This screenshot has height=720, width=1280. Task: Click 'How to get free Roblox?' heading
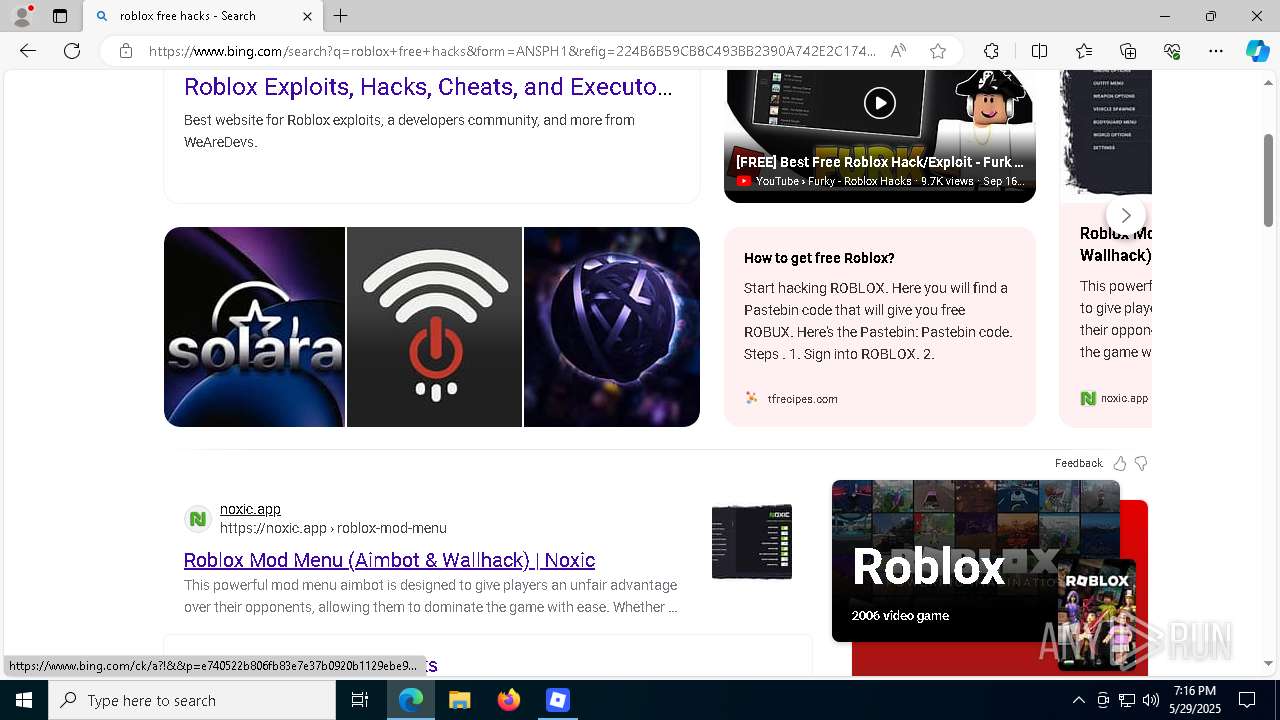tap(819, 258)
